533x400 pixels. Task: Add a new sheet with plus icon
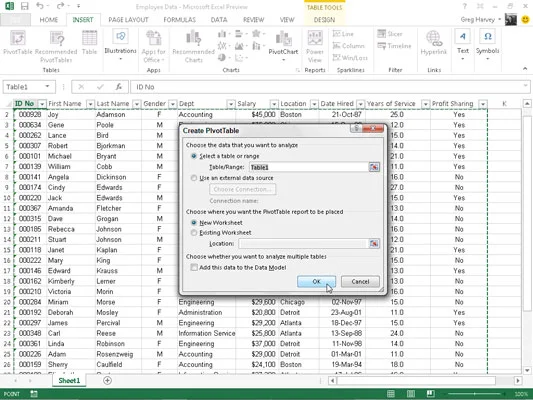pyautogui.click(x=107, y=380)
